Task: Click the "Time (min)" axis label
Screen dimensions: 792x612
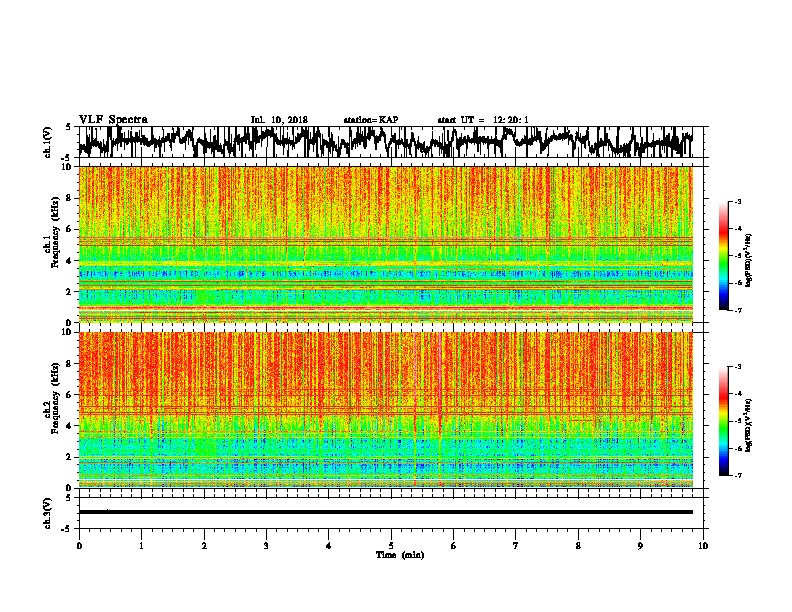Action: [x=400, y=555]
